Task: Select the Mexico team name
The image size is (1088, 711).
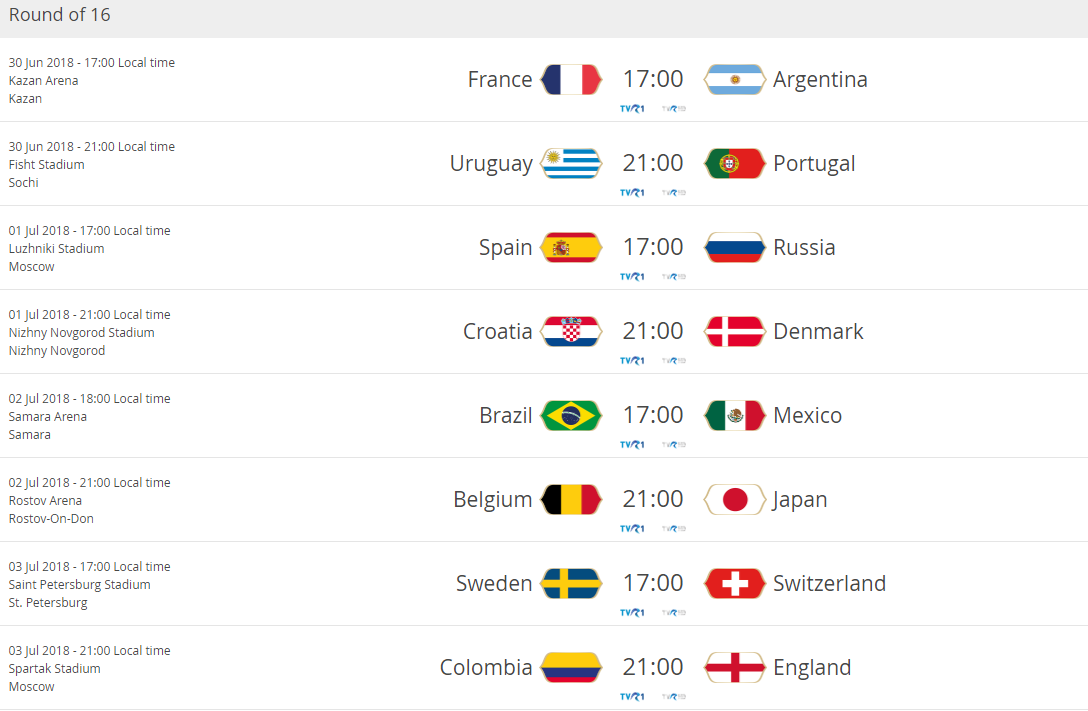Action: (807, 416)
